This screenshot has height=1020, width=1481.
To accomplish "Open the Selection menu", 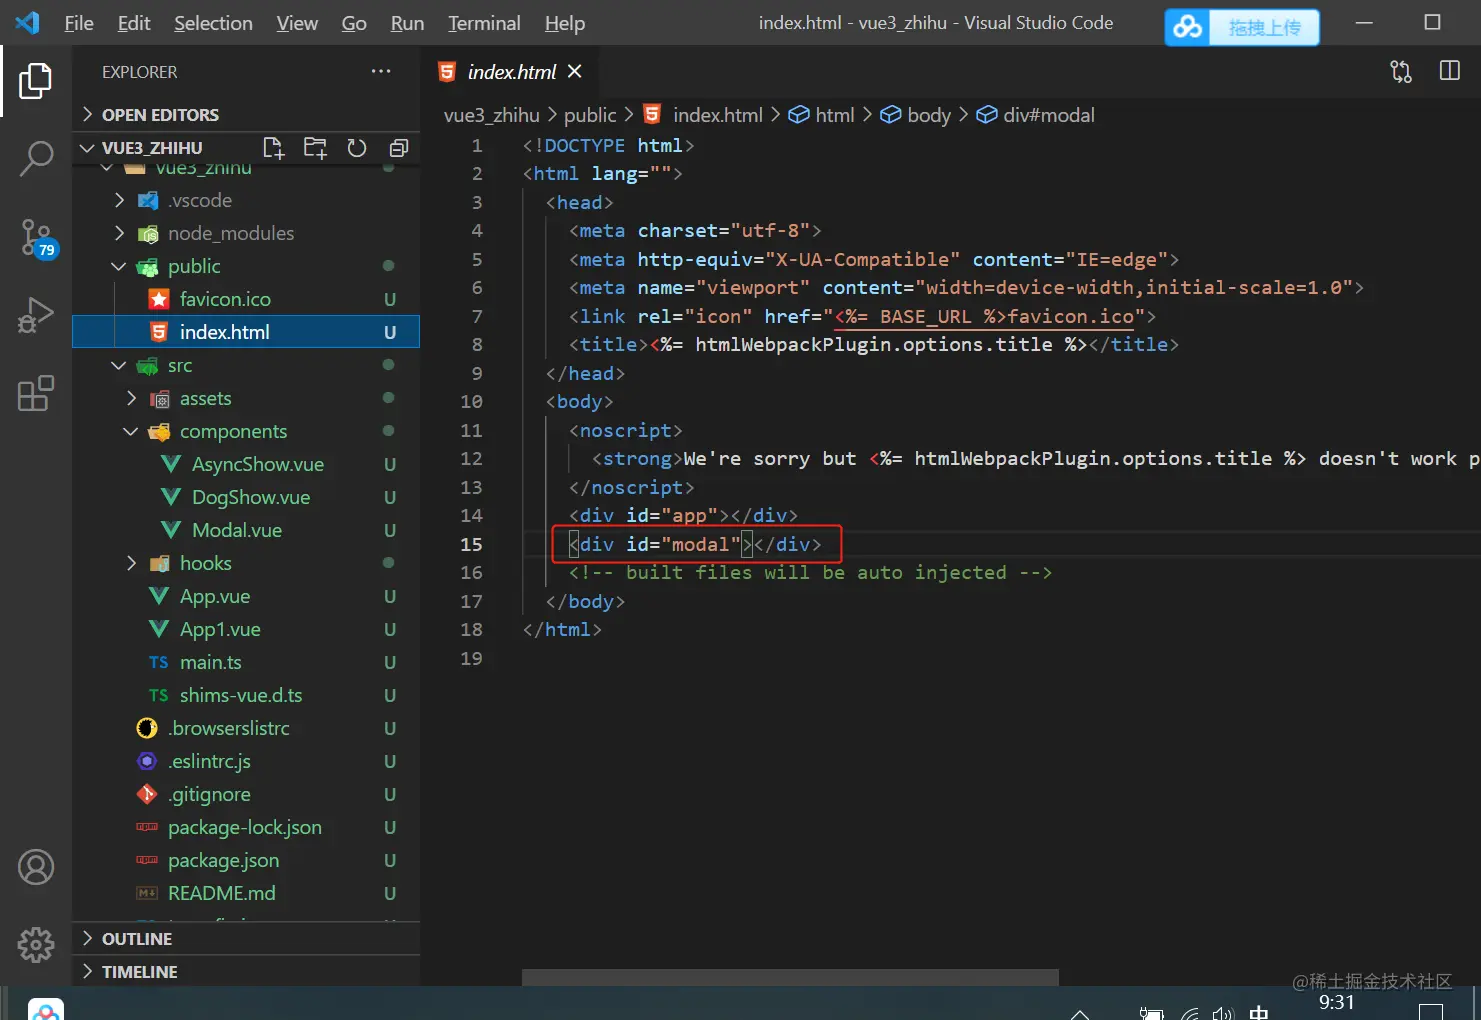I will [x=213, y=23].
